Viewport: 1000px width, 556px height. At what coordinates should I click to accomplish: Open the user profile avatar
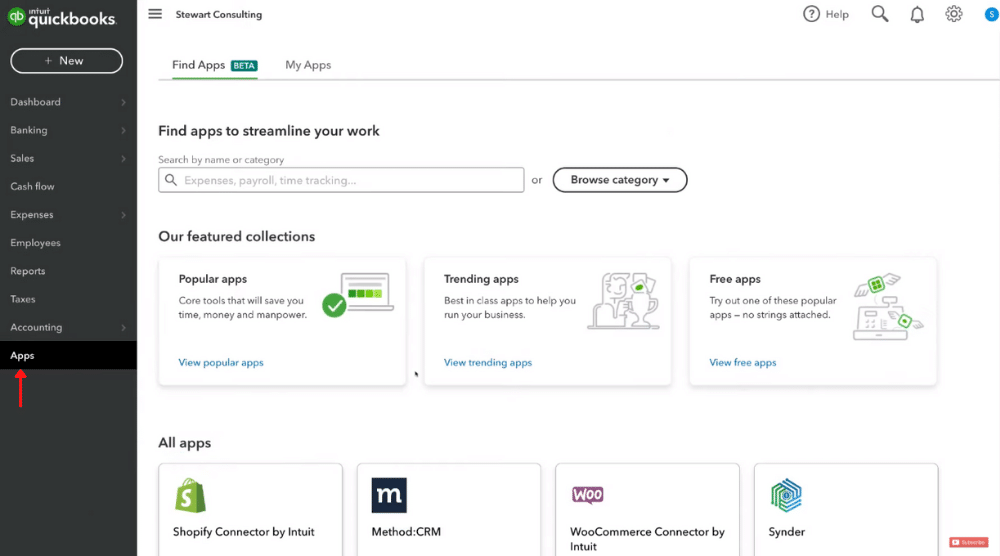[992, 14]
